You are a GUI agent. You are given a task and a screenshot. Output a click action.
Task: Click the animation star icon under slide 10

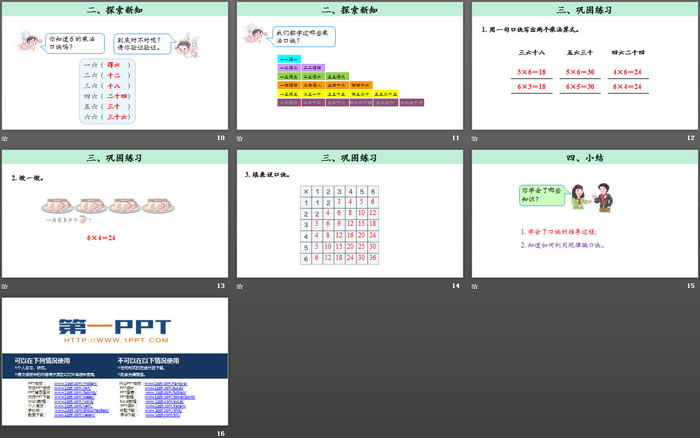click(5, 138)
